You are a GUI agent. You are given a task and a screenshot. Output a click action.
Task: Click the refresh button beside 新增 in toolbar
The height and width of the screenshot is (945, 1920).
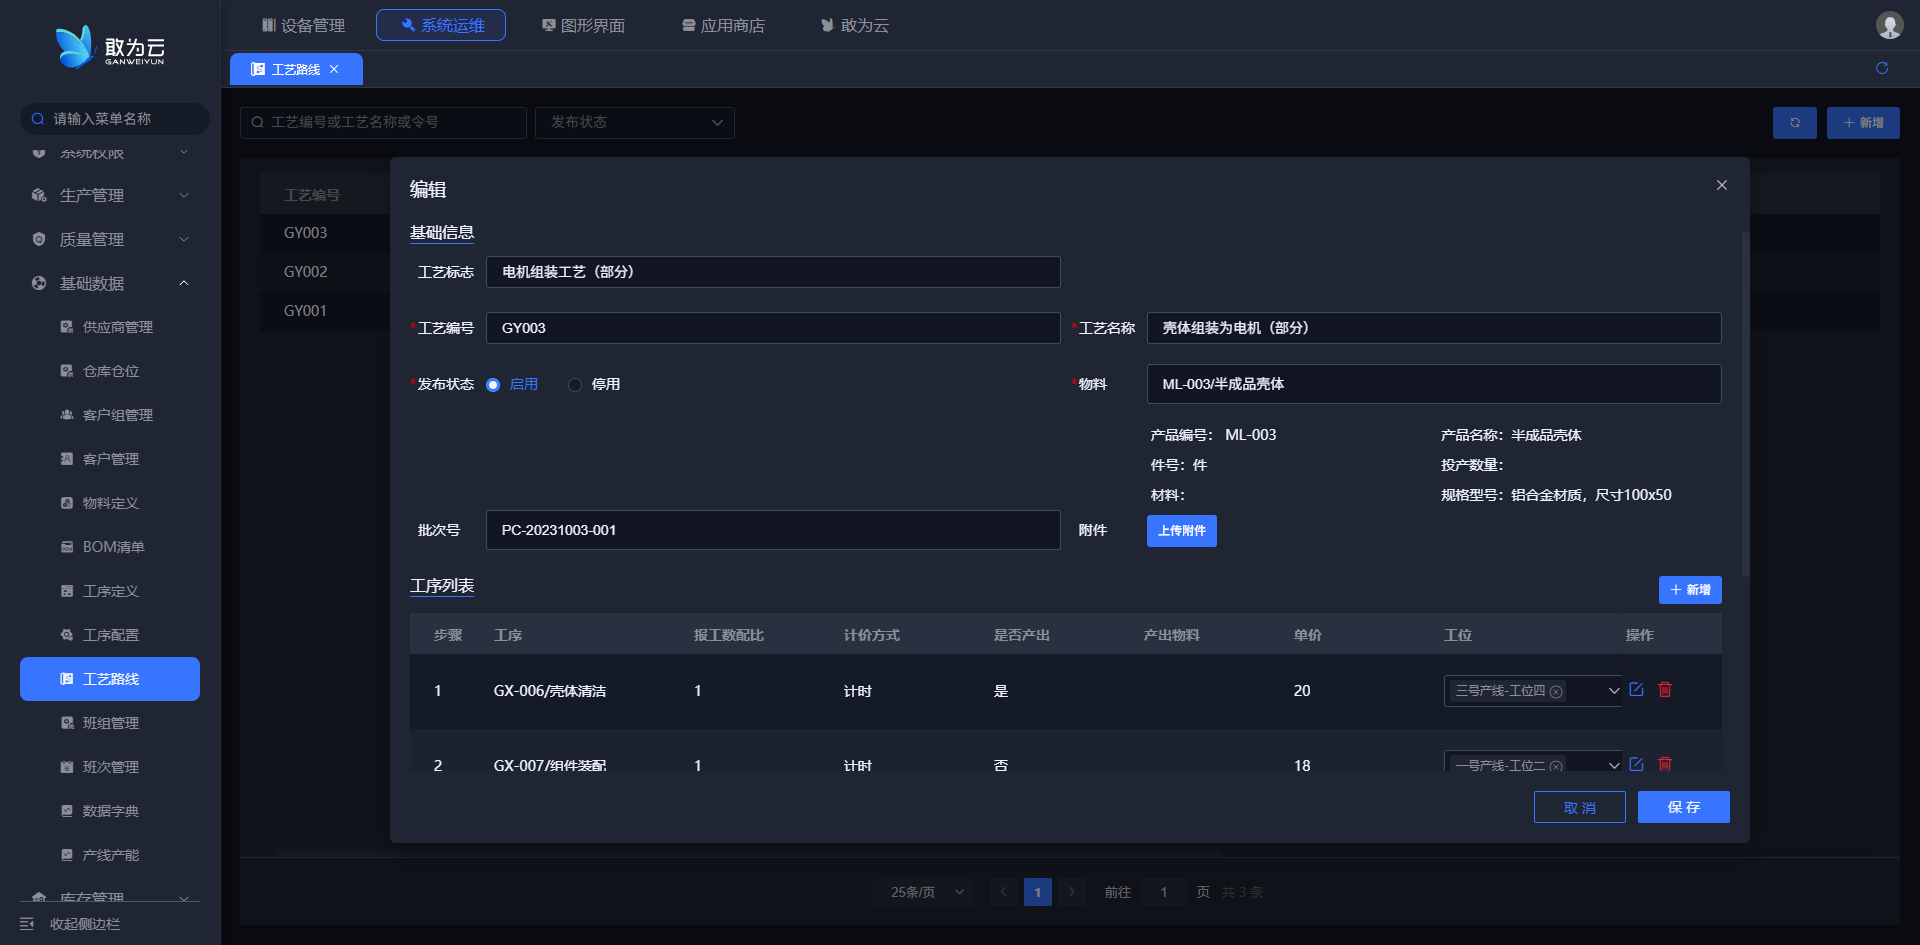(1794, 123)
